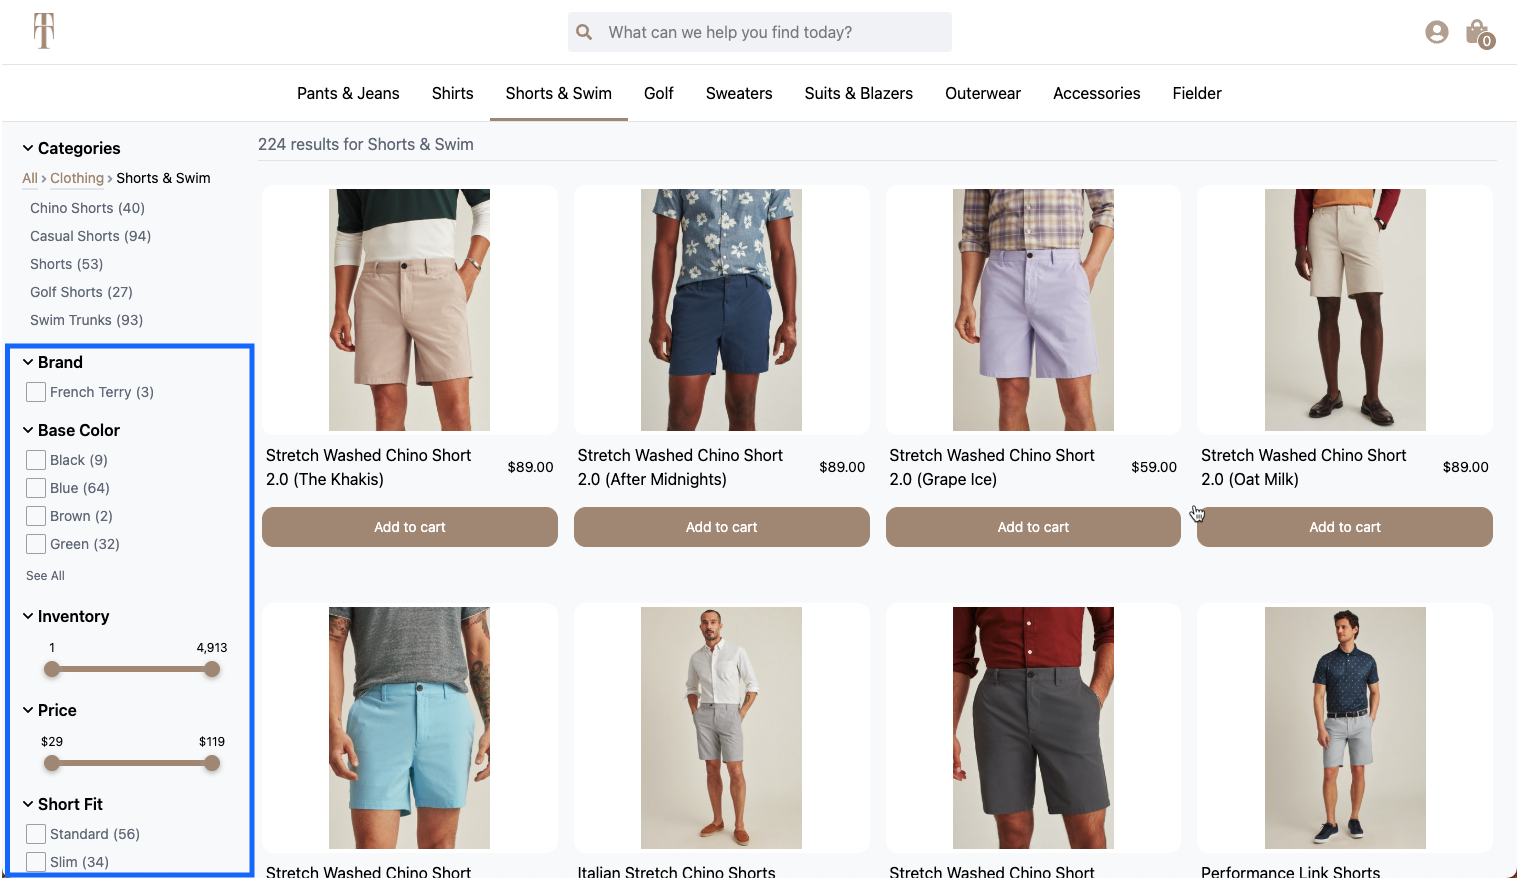The image size is (1517, 878).
Task: Check the Slim short fit checkbox
Action: coord(36,862)
